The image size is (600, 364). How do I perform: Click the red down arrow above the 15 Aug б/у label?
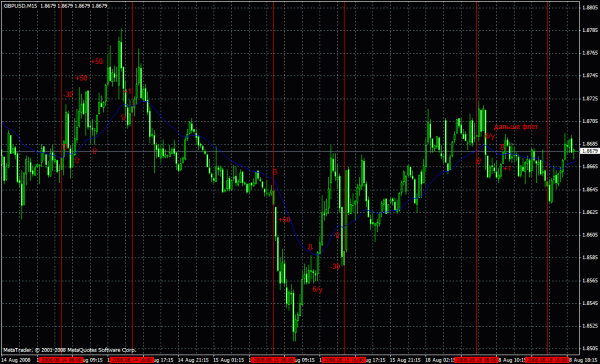pyautogui.click(x=310, y=246)
